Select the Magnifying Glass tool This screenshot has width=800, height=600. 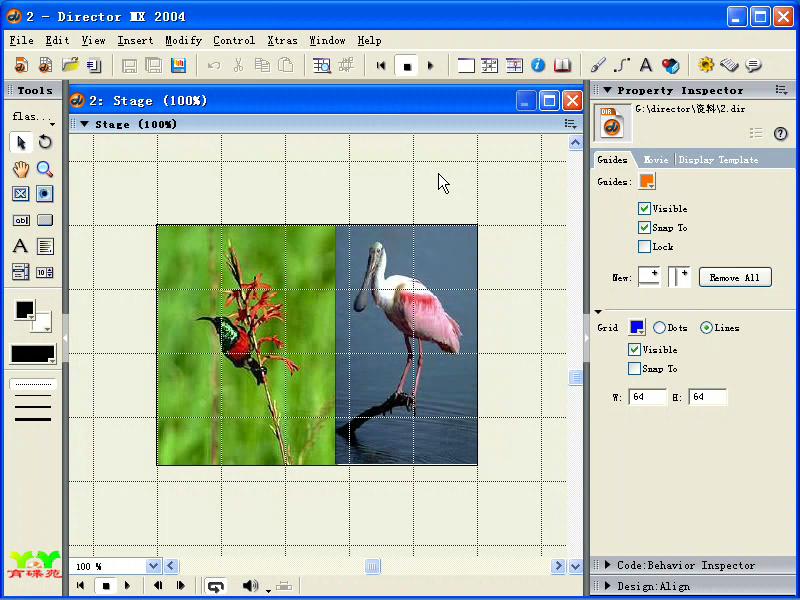(x=45, y=169)
